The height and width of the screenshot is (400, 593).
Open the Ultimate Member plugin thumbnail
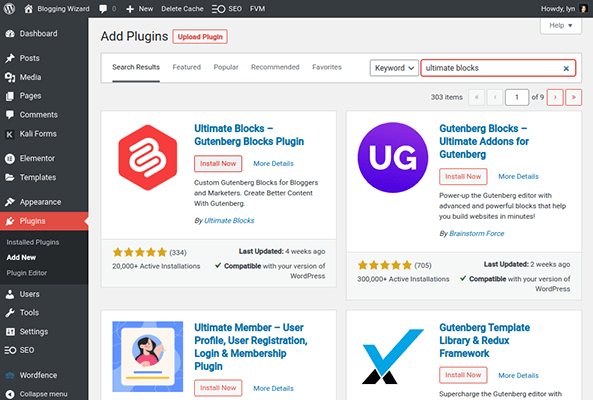tap(147, 357)
